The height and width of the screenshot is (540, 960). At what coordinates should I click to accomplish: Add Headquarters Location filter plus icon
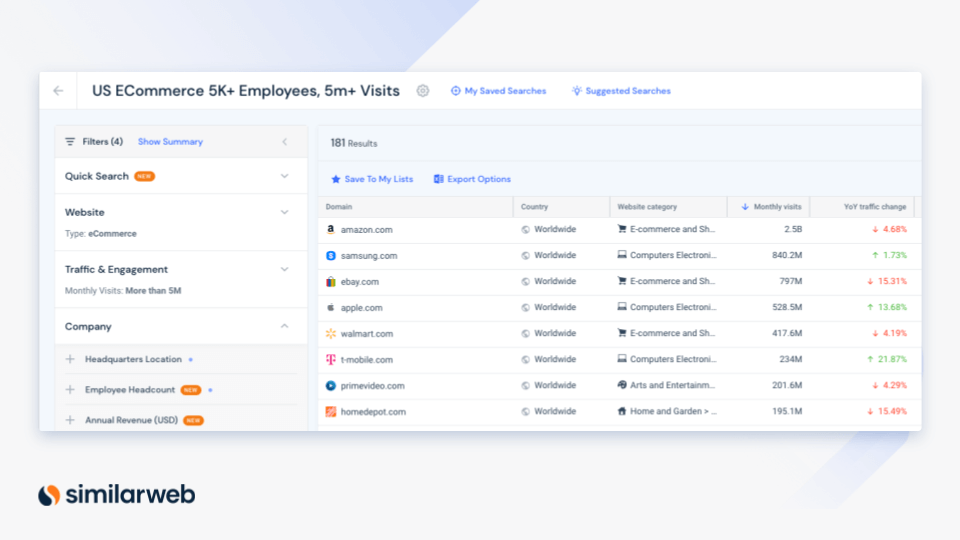[70, 359]
